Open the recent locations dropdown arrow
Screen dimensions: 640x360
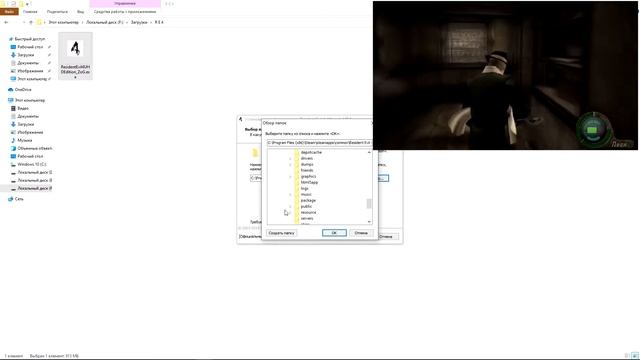[x=24, y=22]
